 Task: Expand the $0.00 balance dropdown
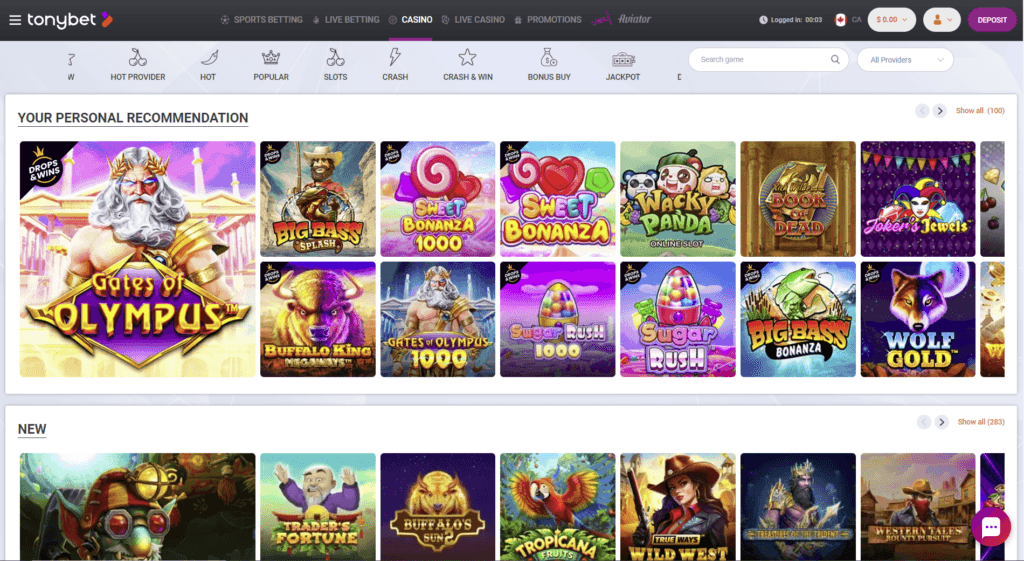[891, 20]
